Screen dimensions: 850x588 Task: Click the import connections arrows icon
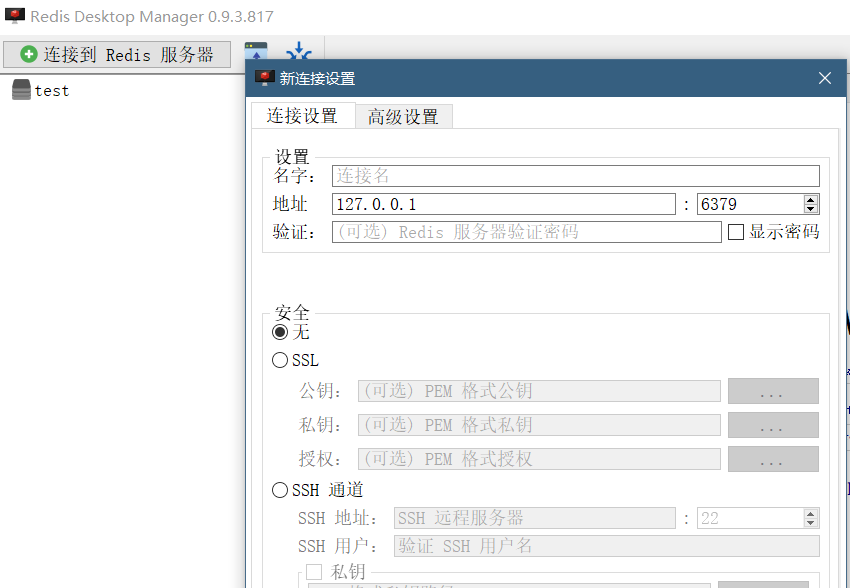click(x=299, y=51)
